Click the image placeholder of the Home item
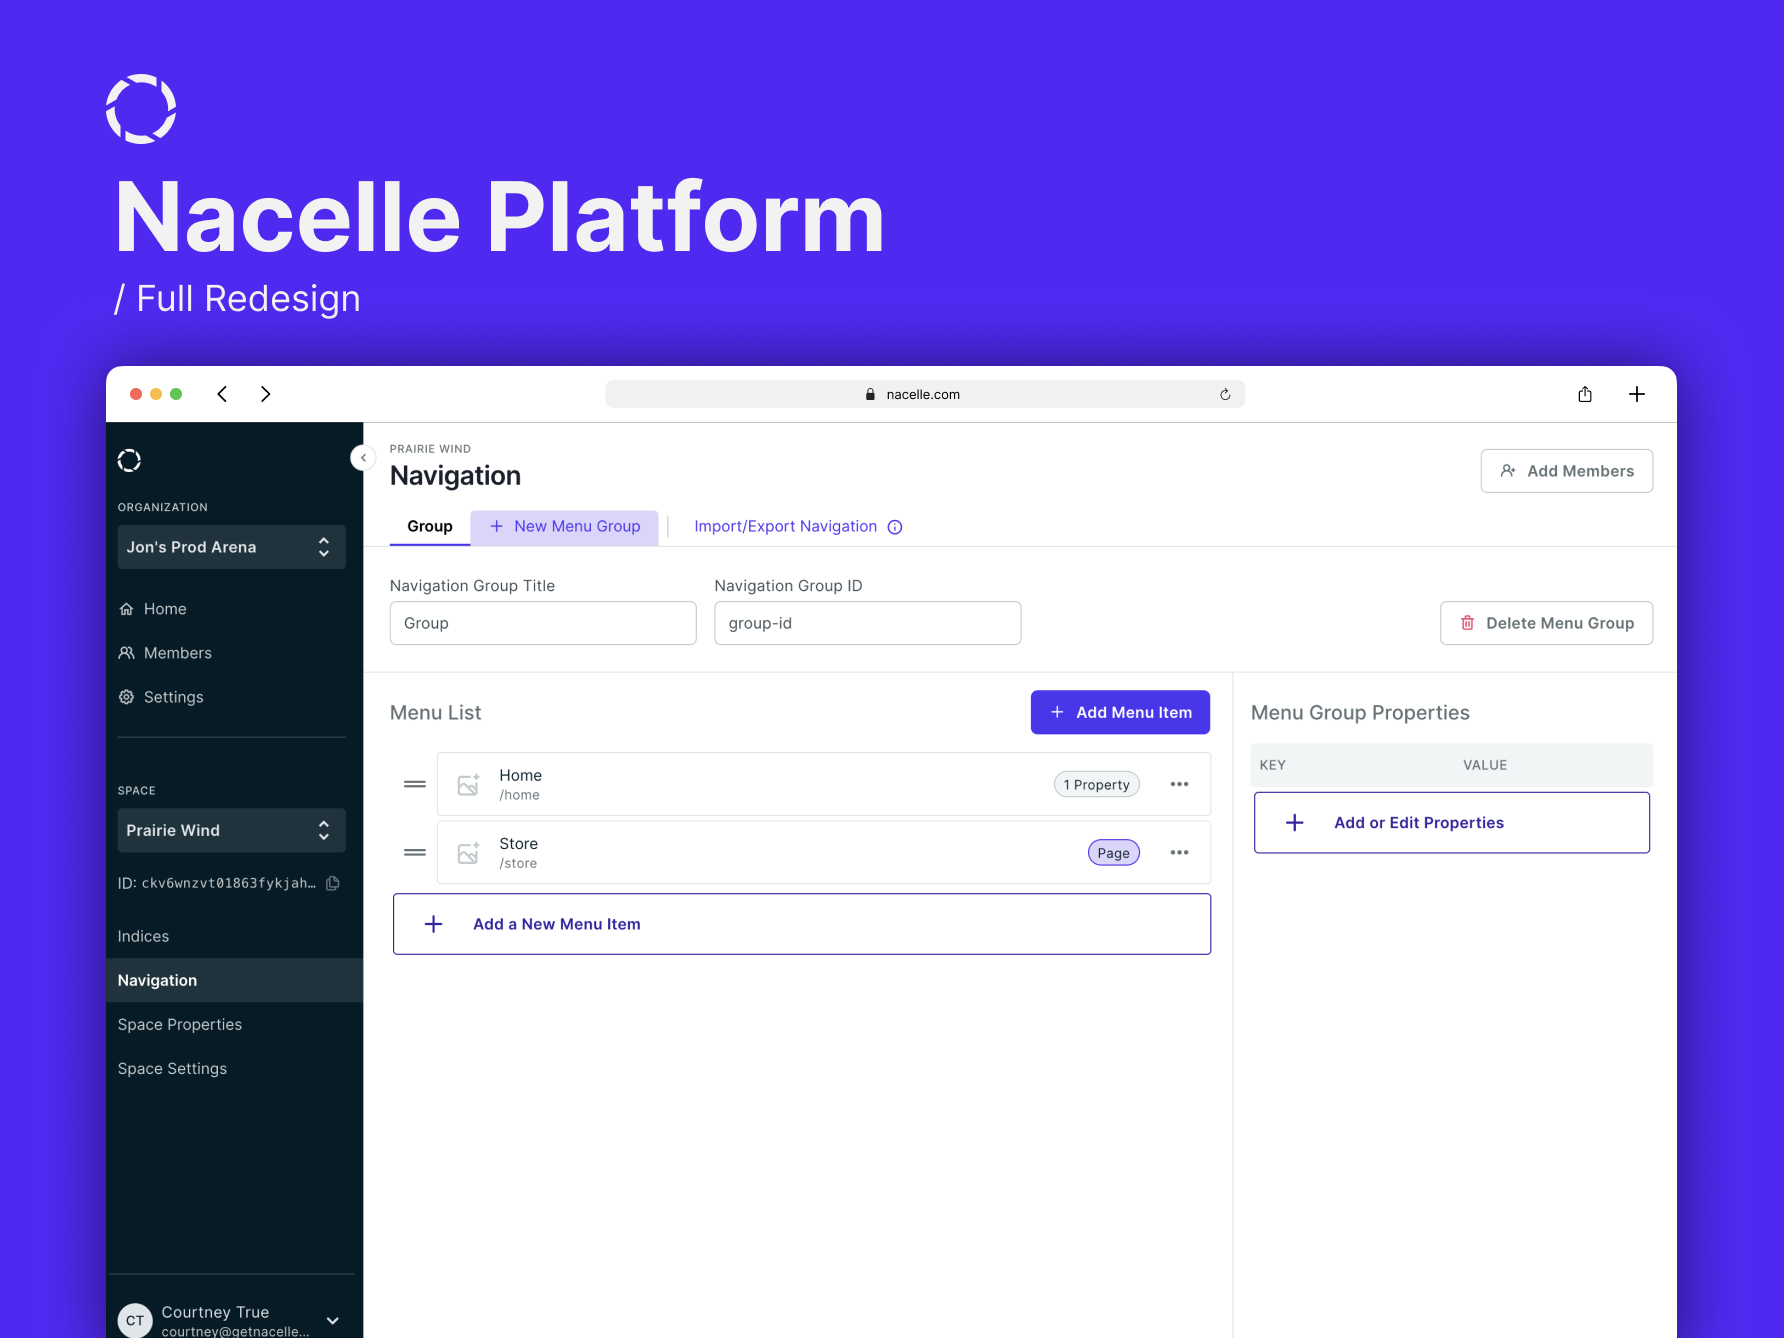Image resolution: width=1784 pixels, height=1338 pixels. 468,784
